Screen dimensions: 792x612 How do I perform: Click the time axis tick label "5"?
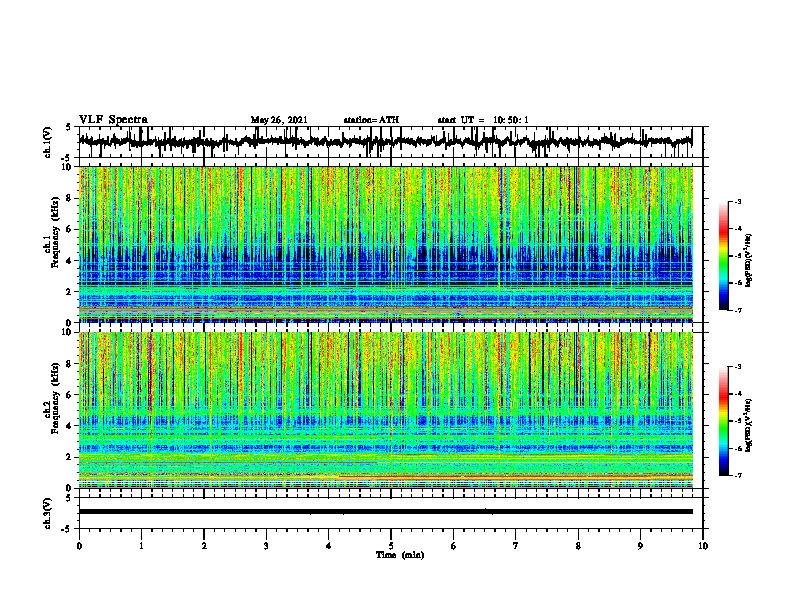(391, 546)
